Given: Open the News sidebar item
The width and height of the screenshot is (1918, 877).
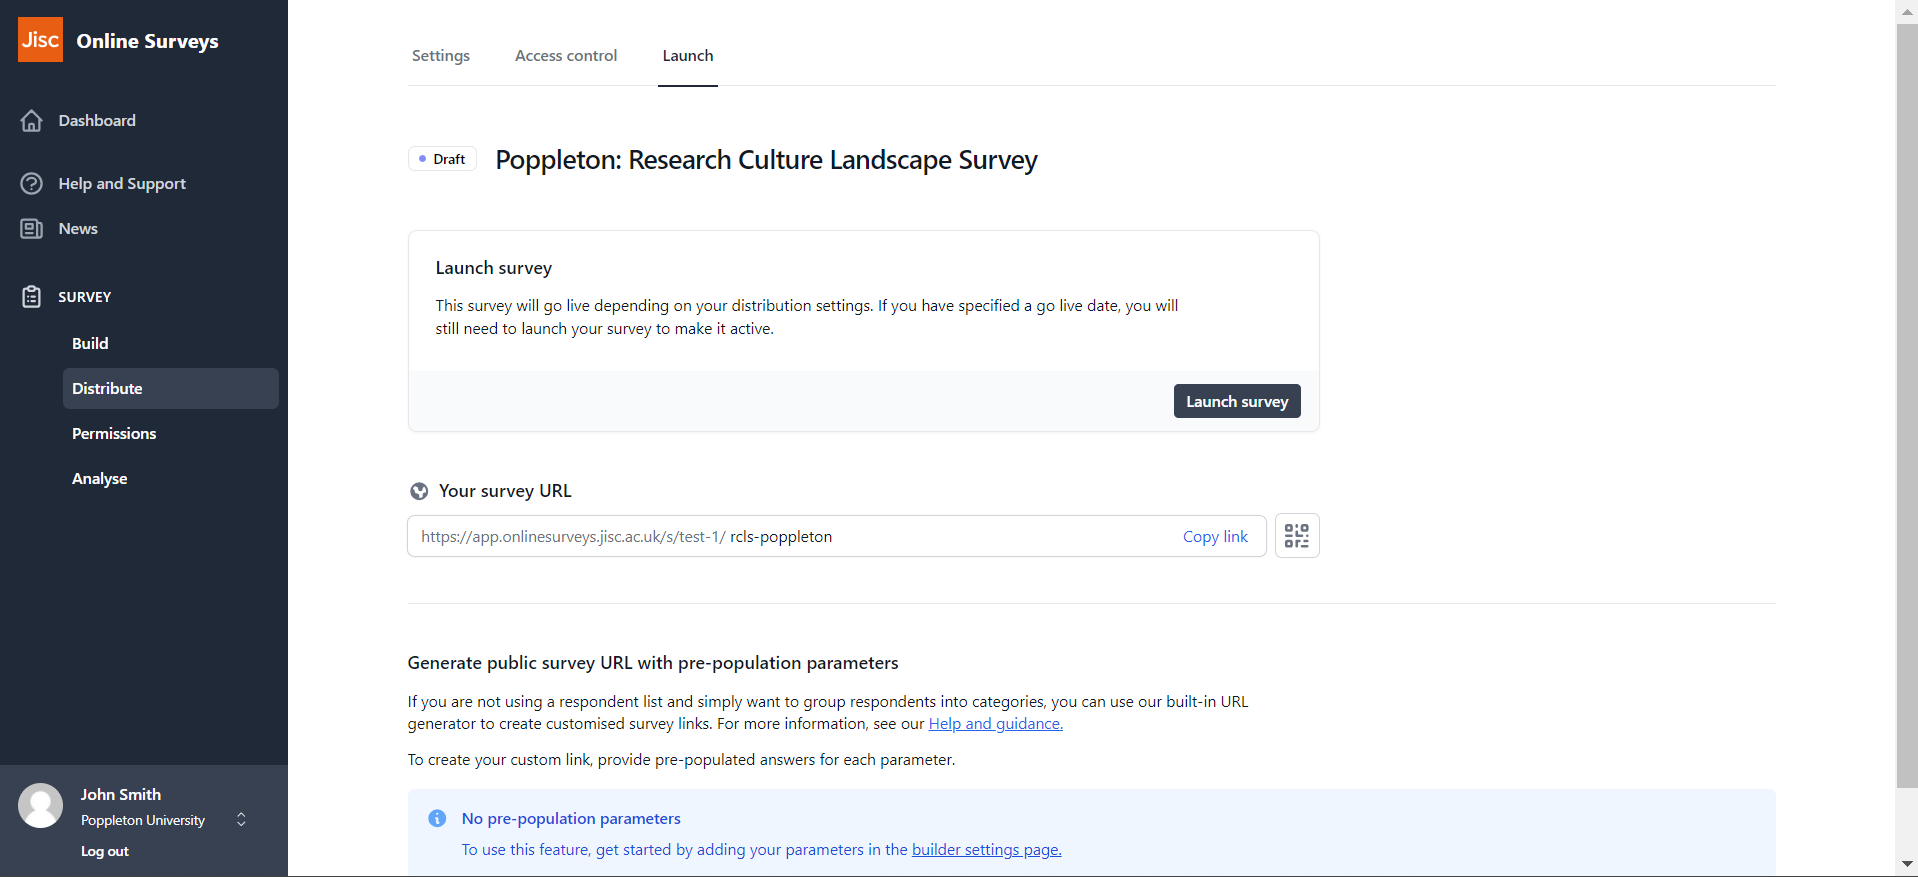Looking at the screenshot, I should [x=78, y=229].
